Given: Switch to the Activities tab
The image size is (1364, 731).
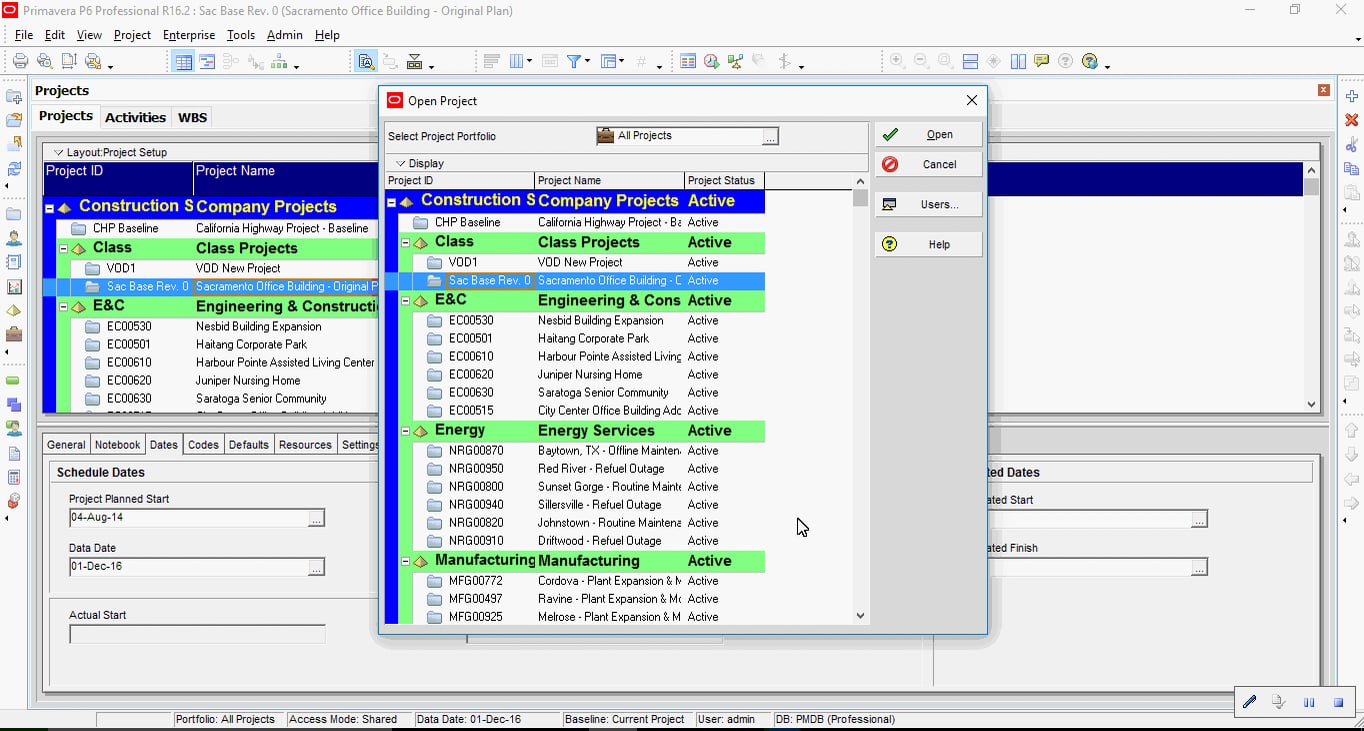Looking at the screenshot, I should [x=136, y=117].
